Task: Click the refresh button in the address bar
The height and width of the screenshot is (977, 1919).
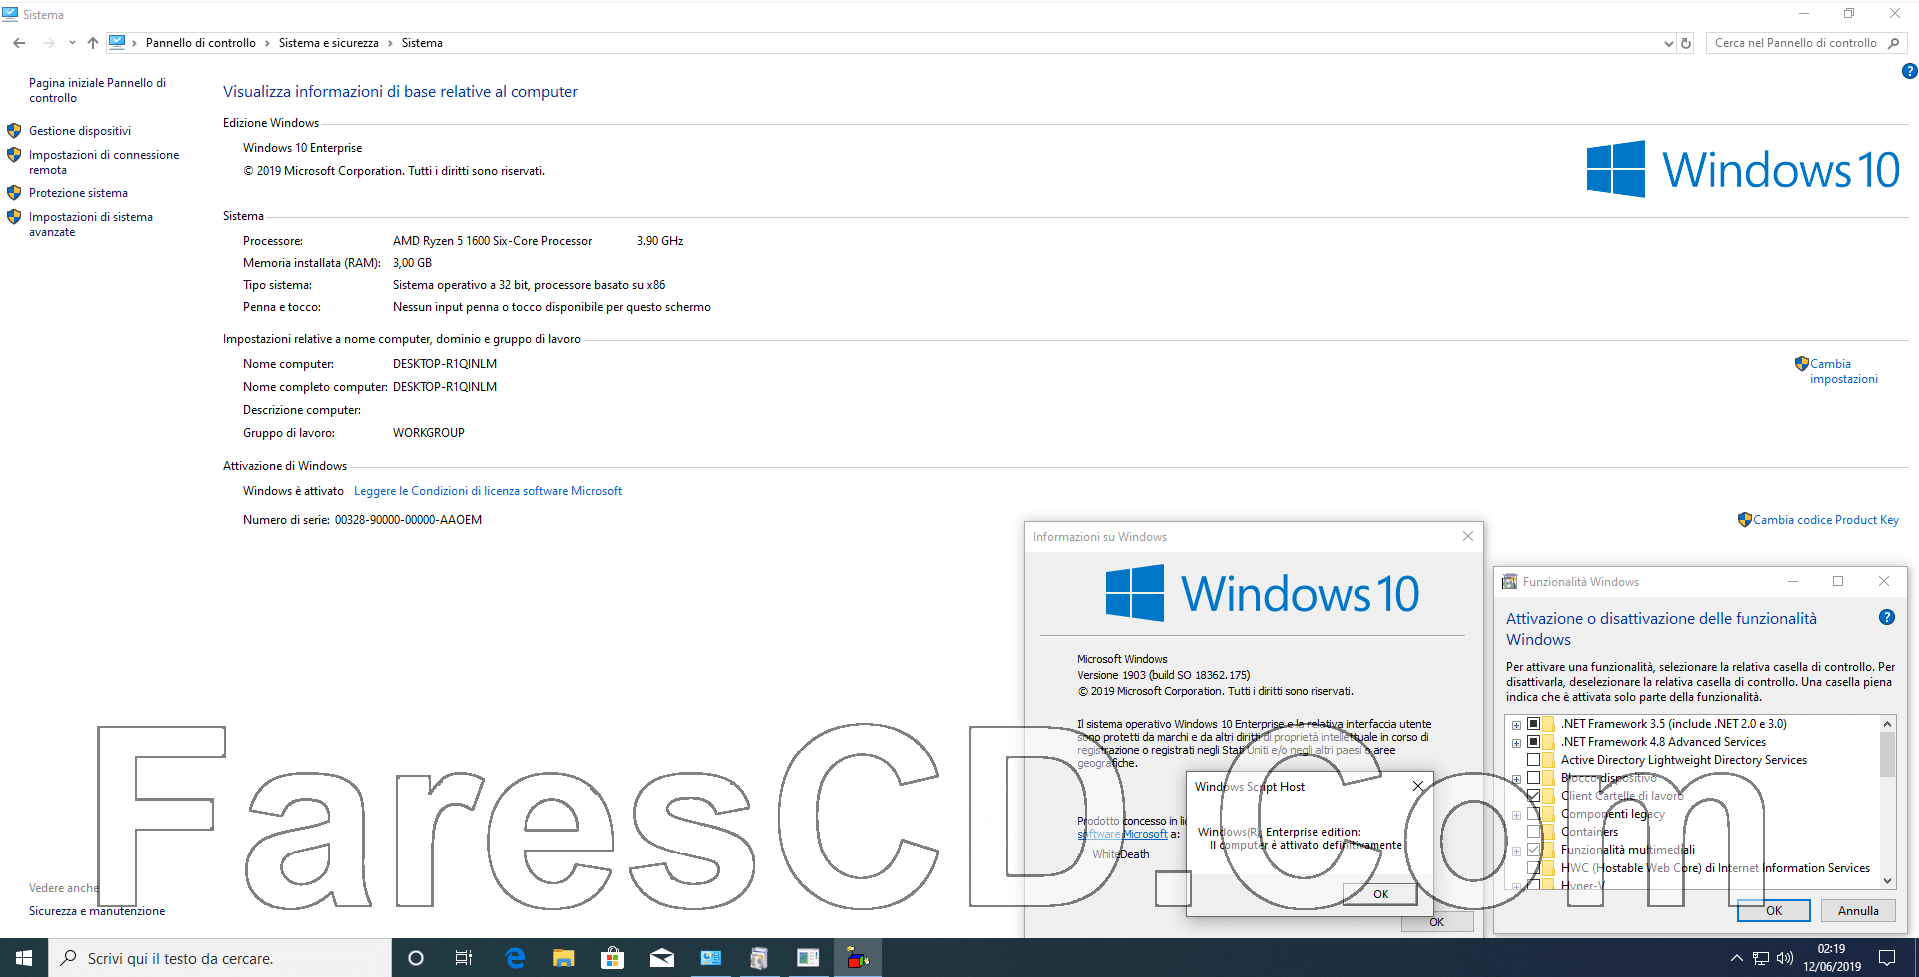Action: click(1686, 43)
